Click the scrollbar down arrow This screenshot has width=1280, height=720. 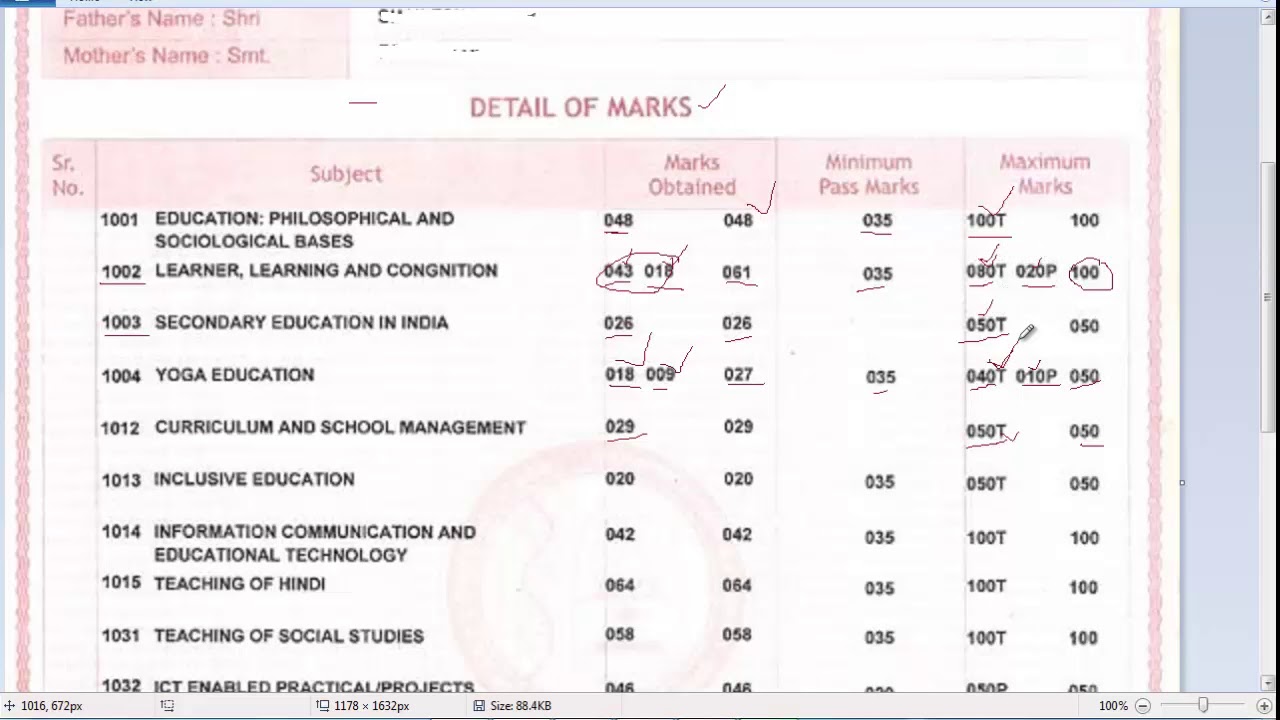pyautogui.click(x=1270, y=684)
